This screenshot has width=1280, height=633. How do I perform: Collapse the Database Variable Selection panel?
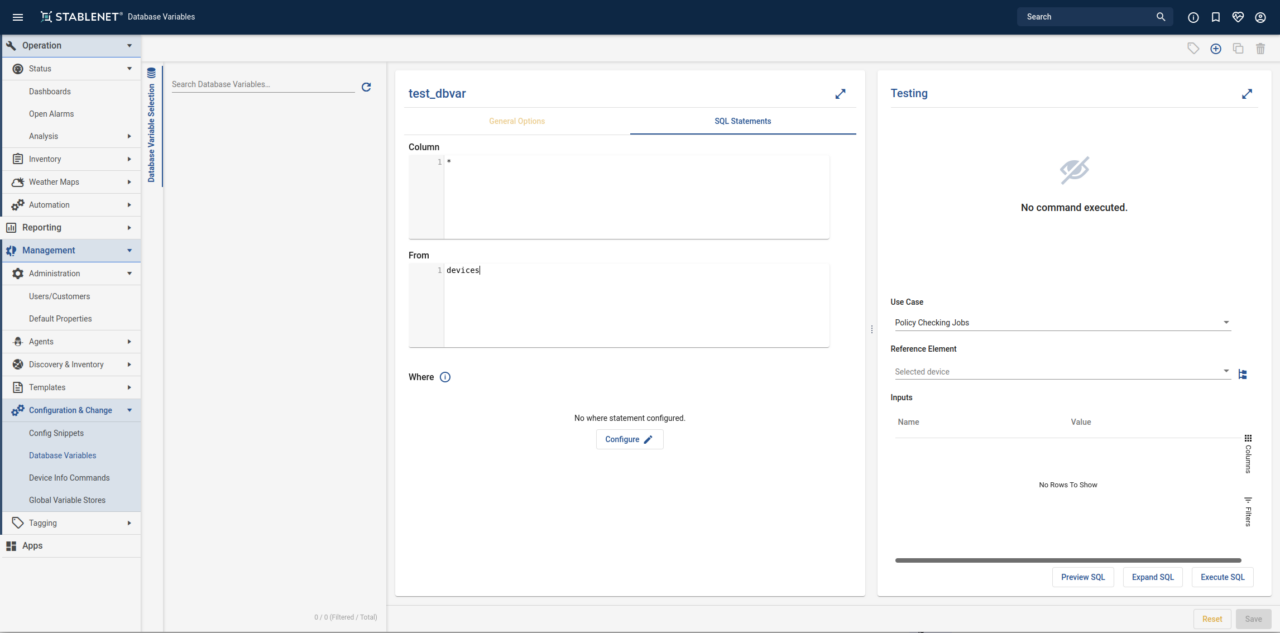coord(152,125)
